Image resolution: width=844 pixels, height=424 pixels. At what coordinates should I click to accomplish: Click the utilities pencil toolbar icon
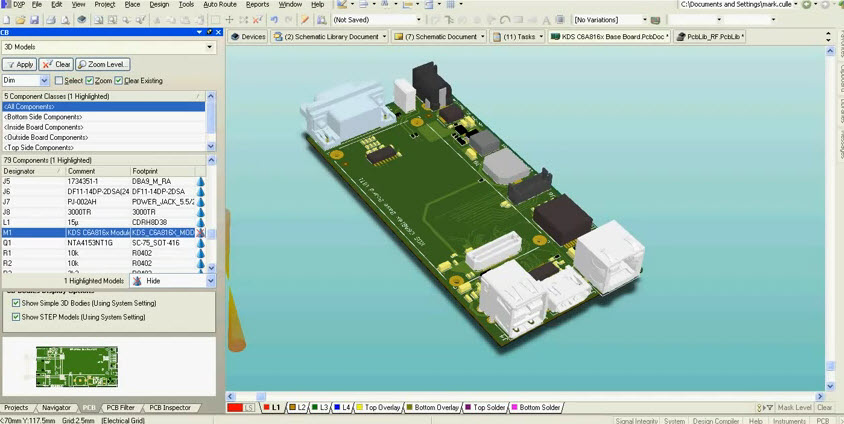point(342,4)
